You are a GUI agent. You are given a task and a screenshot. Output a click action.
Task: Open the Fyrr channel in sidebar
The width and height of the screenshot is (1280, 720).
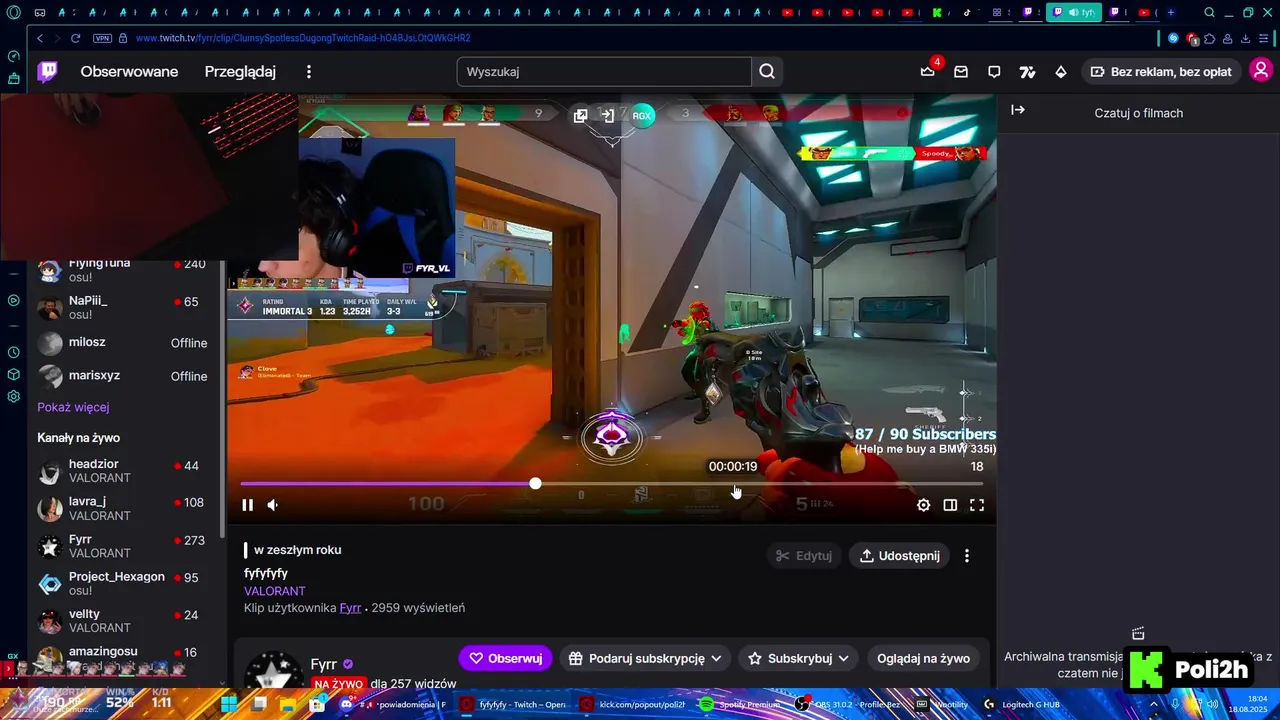tap(122, 546)
